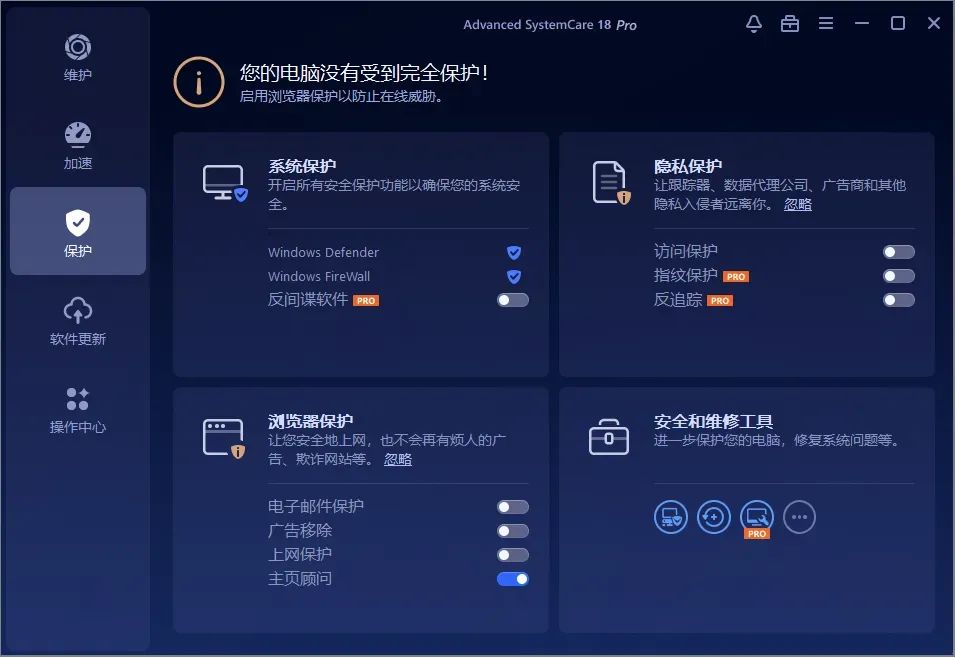Click the 启用浏览器保护以防止在线威胁 message

(x=341, y=97)
